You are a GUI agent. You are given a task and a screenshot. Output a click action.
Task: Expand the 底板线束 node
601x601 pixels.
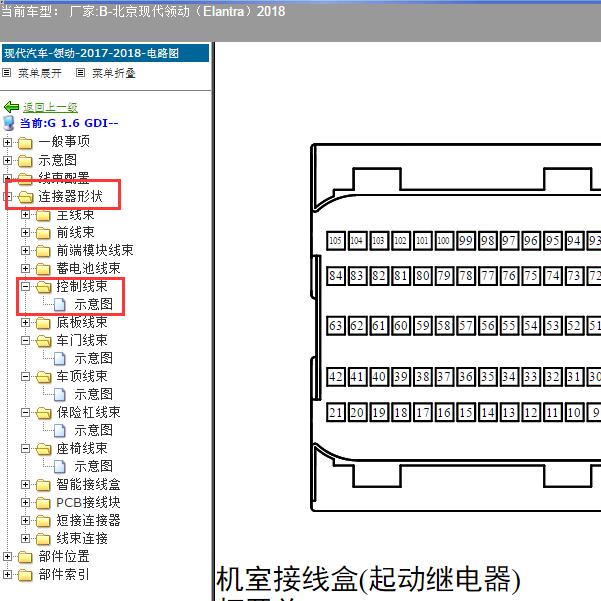25,322
